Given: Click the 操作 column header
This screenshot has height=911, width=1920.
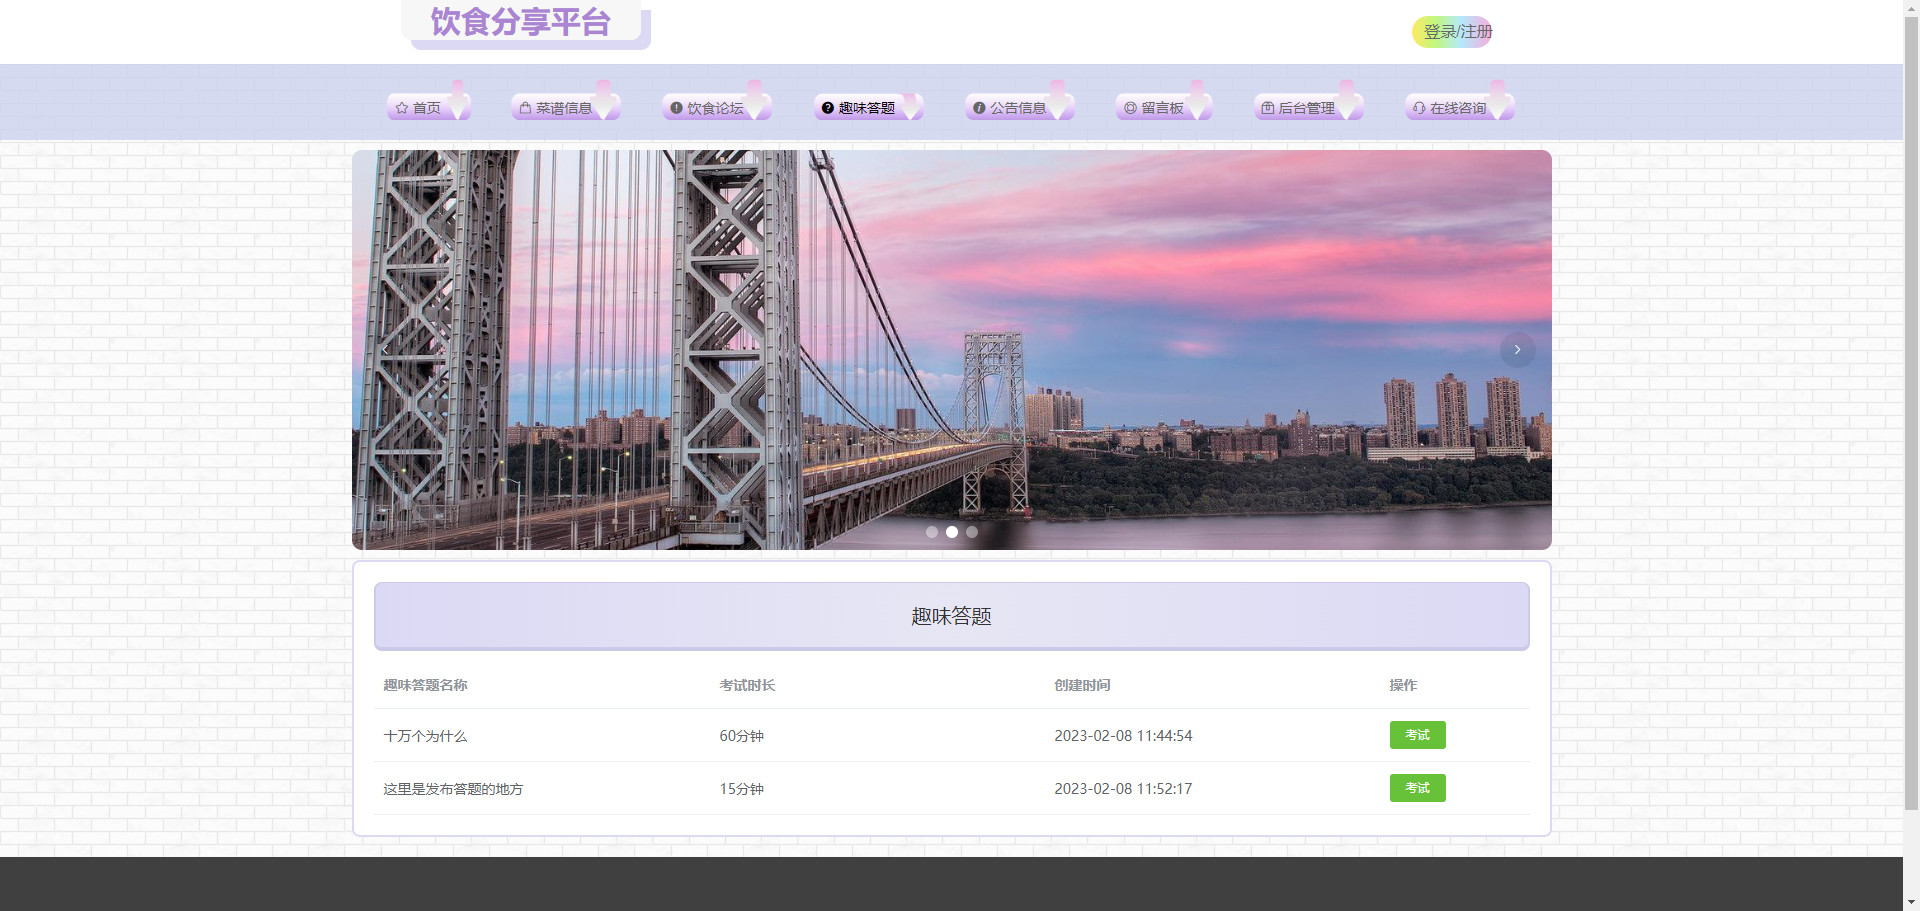Looking at the screenshot, I should pos(1403,685).
